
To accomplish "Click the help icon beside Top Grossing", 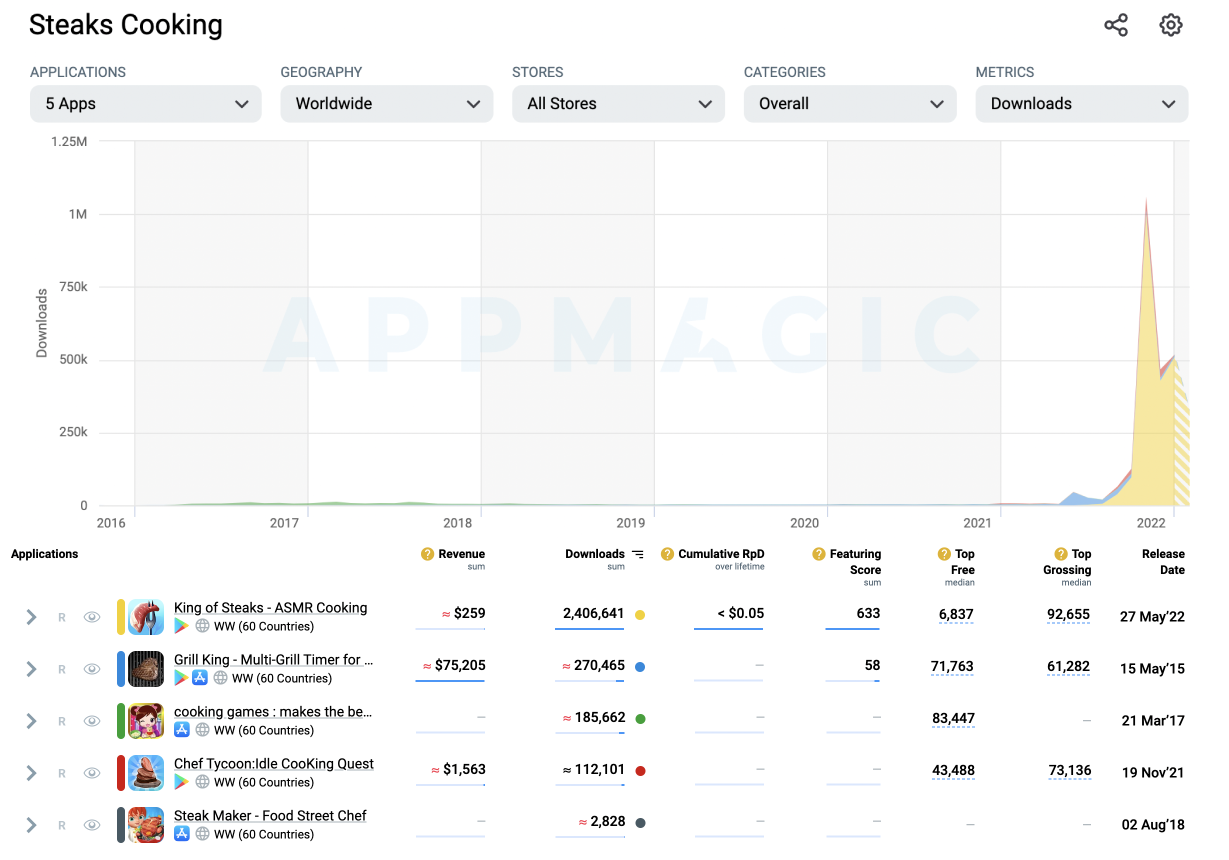I will click(1061, 554).
